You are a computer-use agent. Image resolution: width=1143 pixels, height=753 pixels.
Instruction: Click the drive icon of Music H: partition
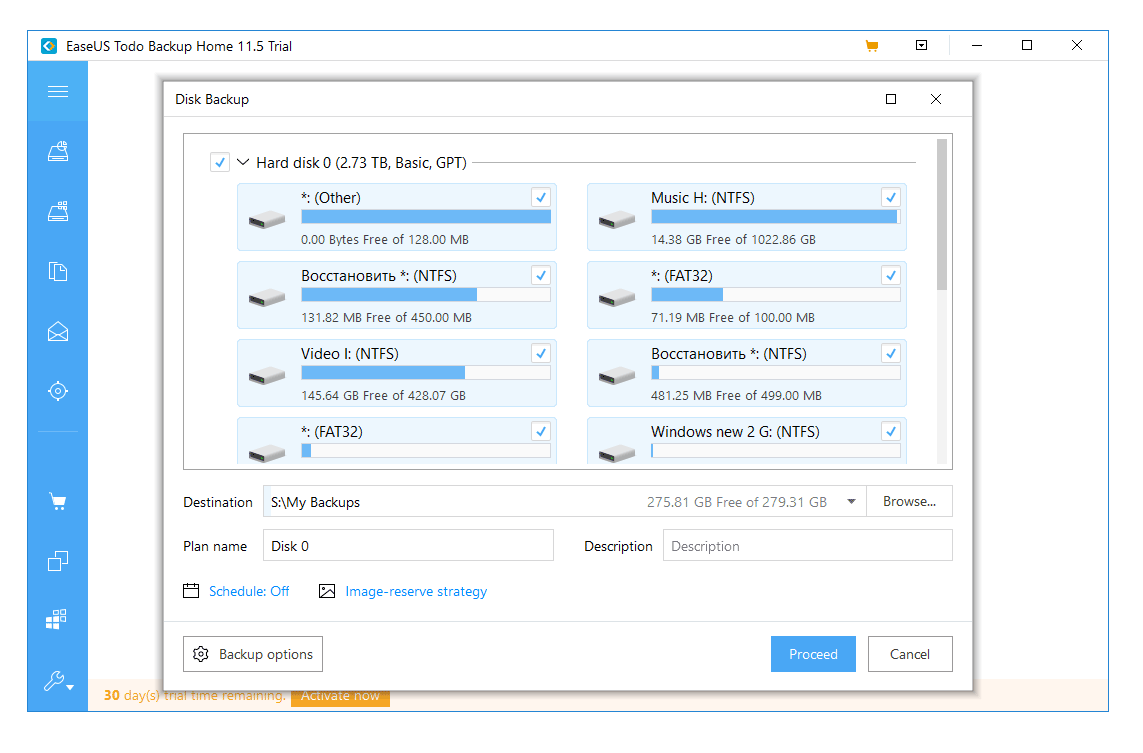click(617, 219)
